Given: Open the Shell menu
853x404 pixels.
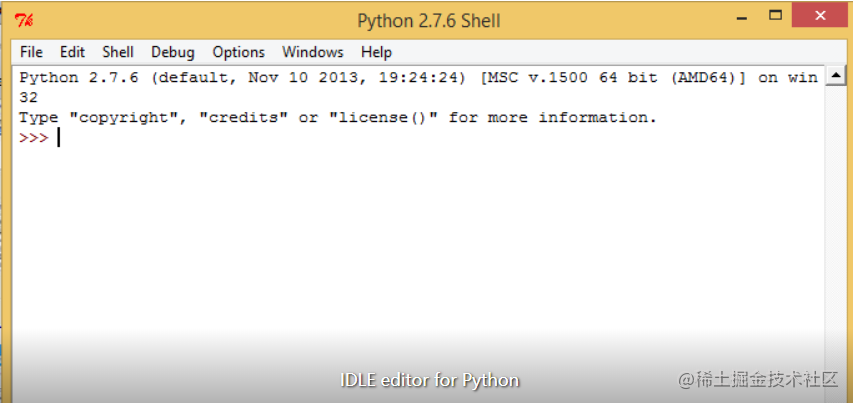Looking at the screenshot, I should pyautogui.click(x=118, y=52).
